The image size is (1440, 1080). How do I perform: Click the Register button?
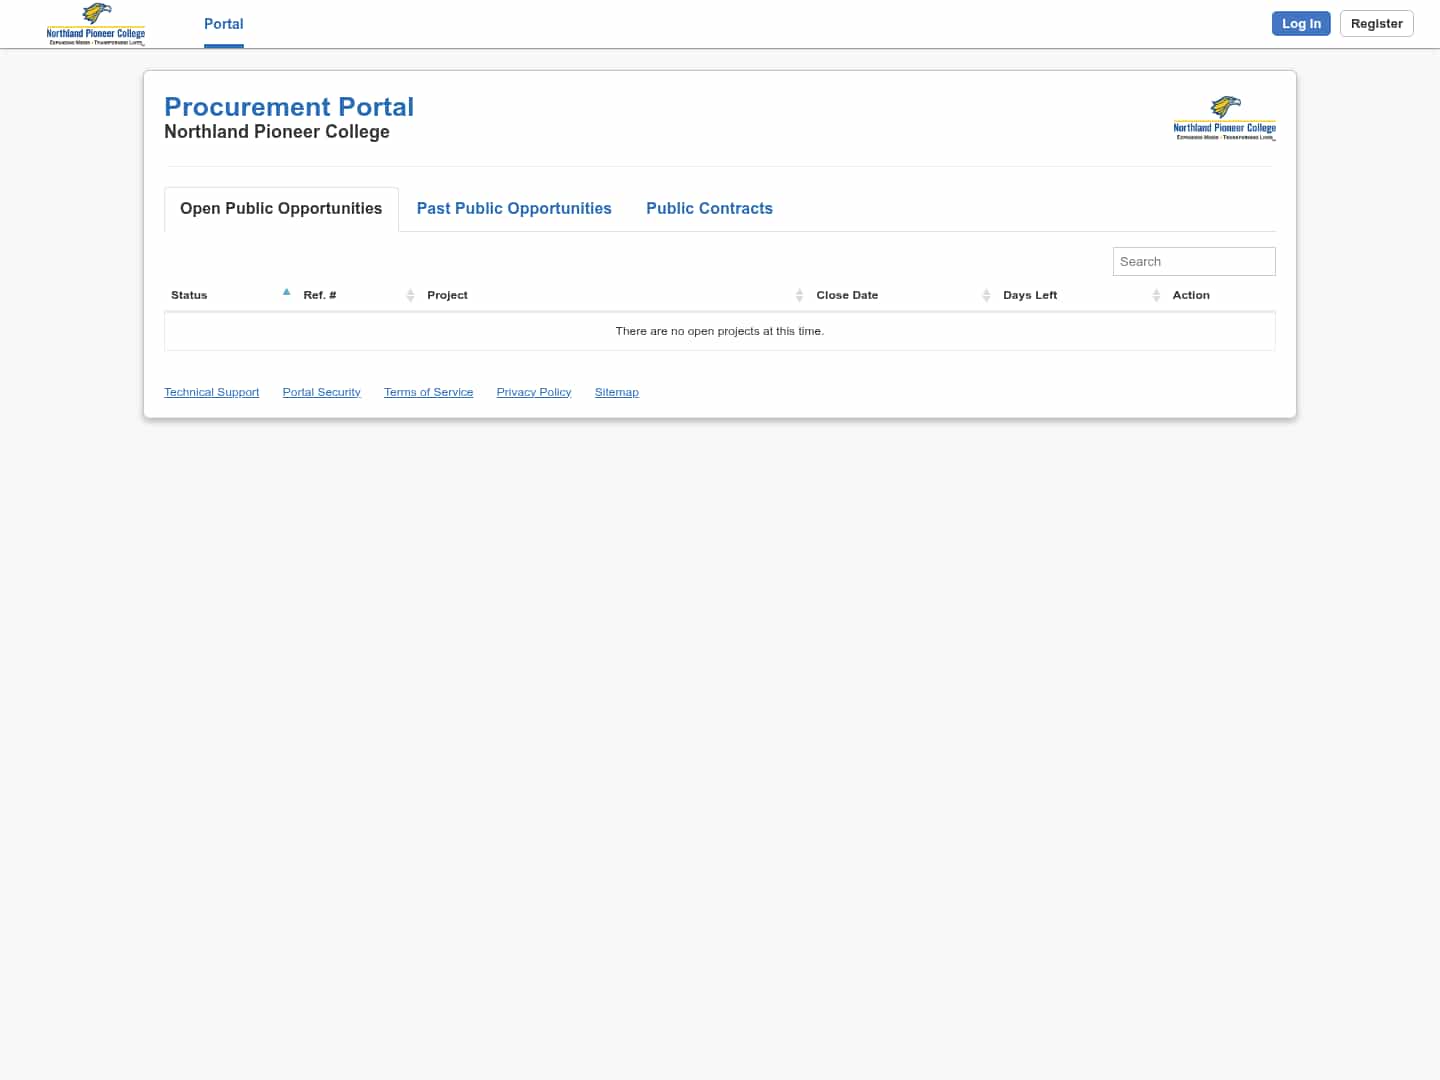[x=1376, y=23]
